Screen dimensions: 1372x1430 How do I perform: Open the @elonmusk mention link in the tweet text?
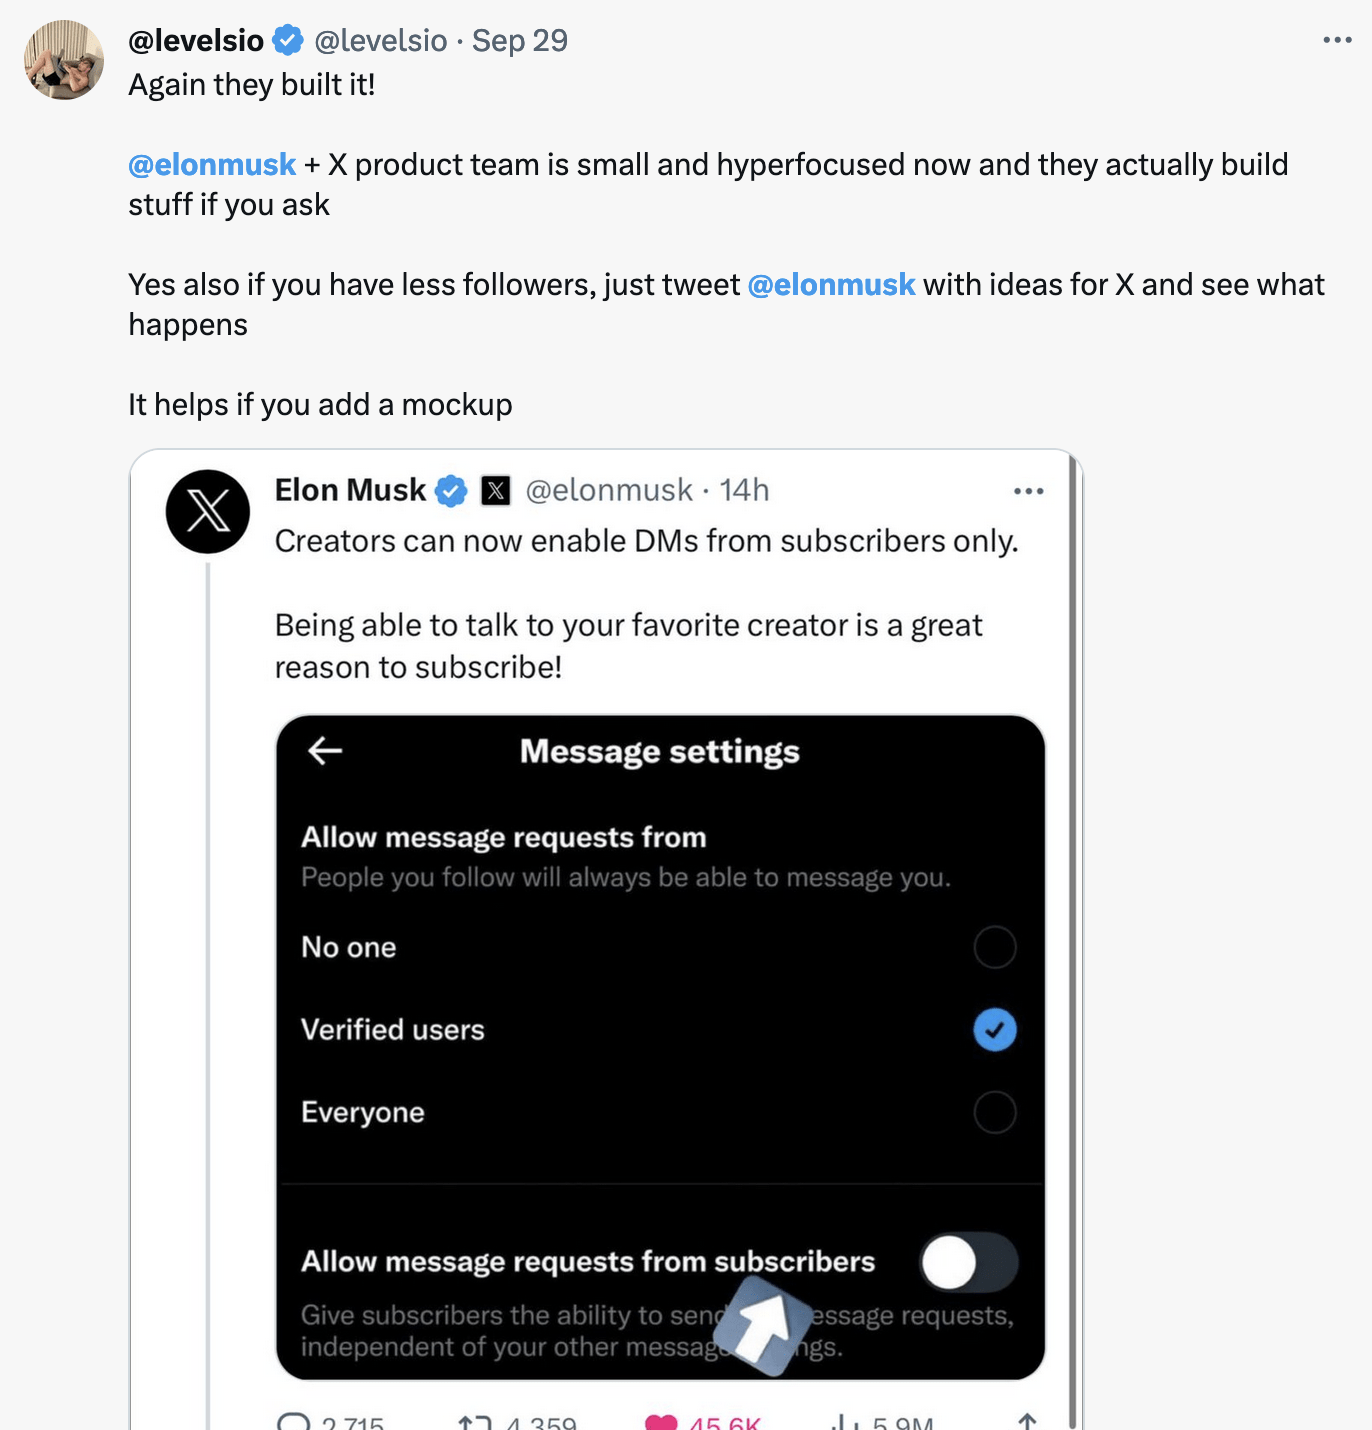211,164
